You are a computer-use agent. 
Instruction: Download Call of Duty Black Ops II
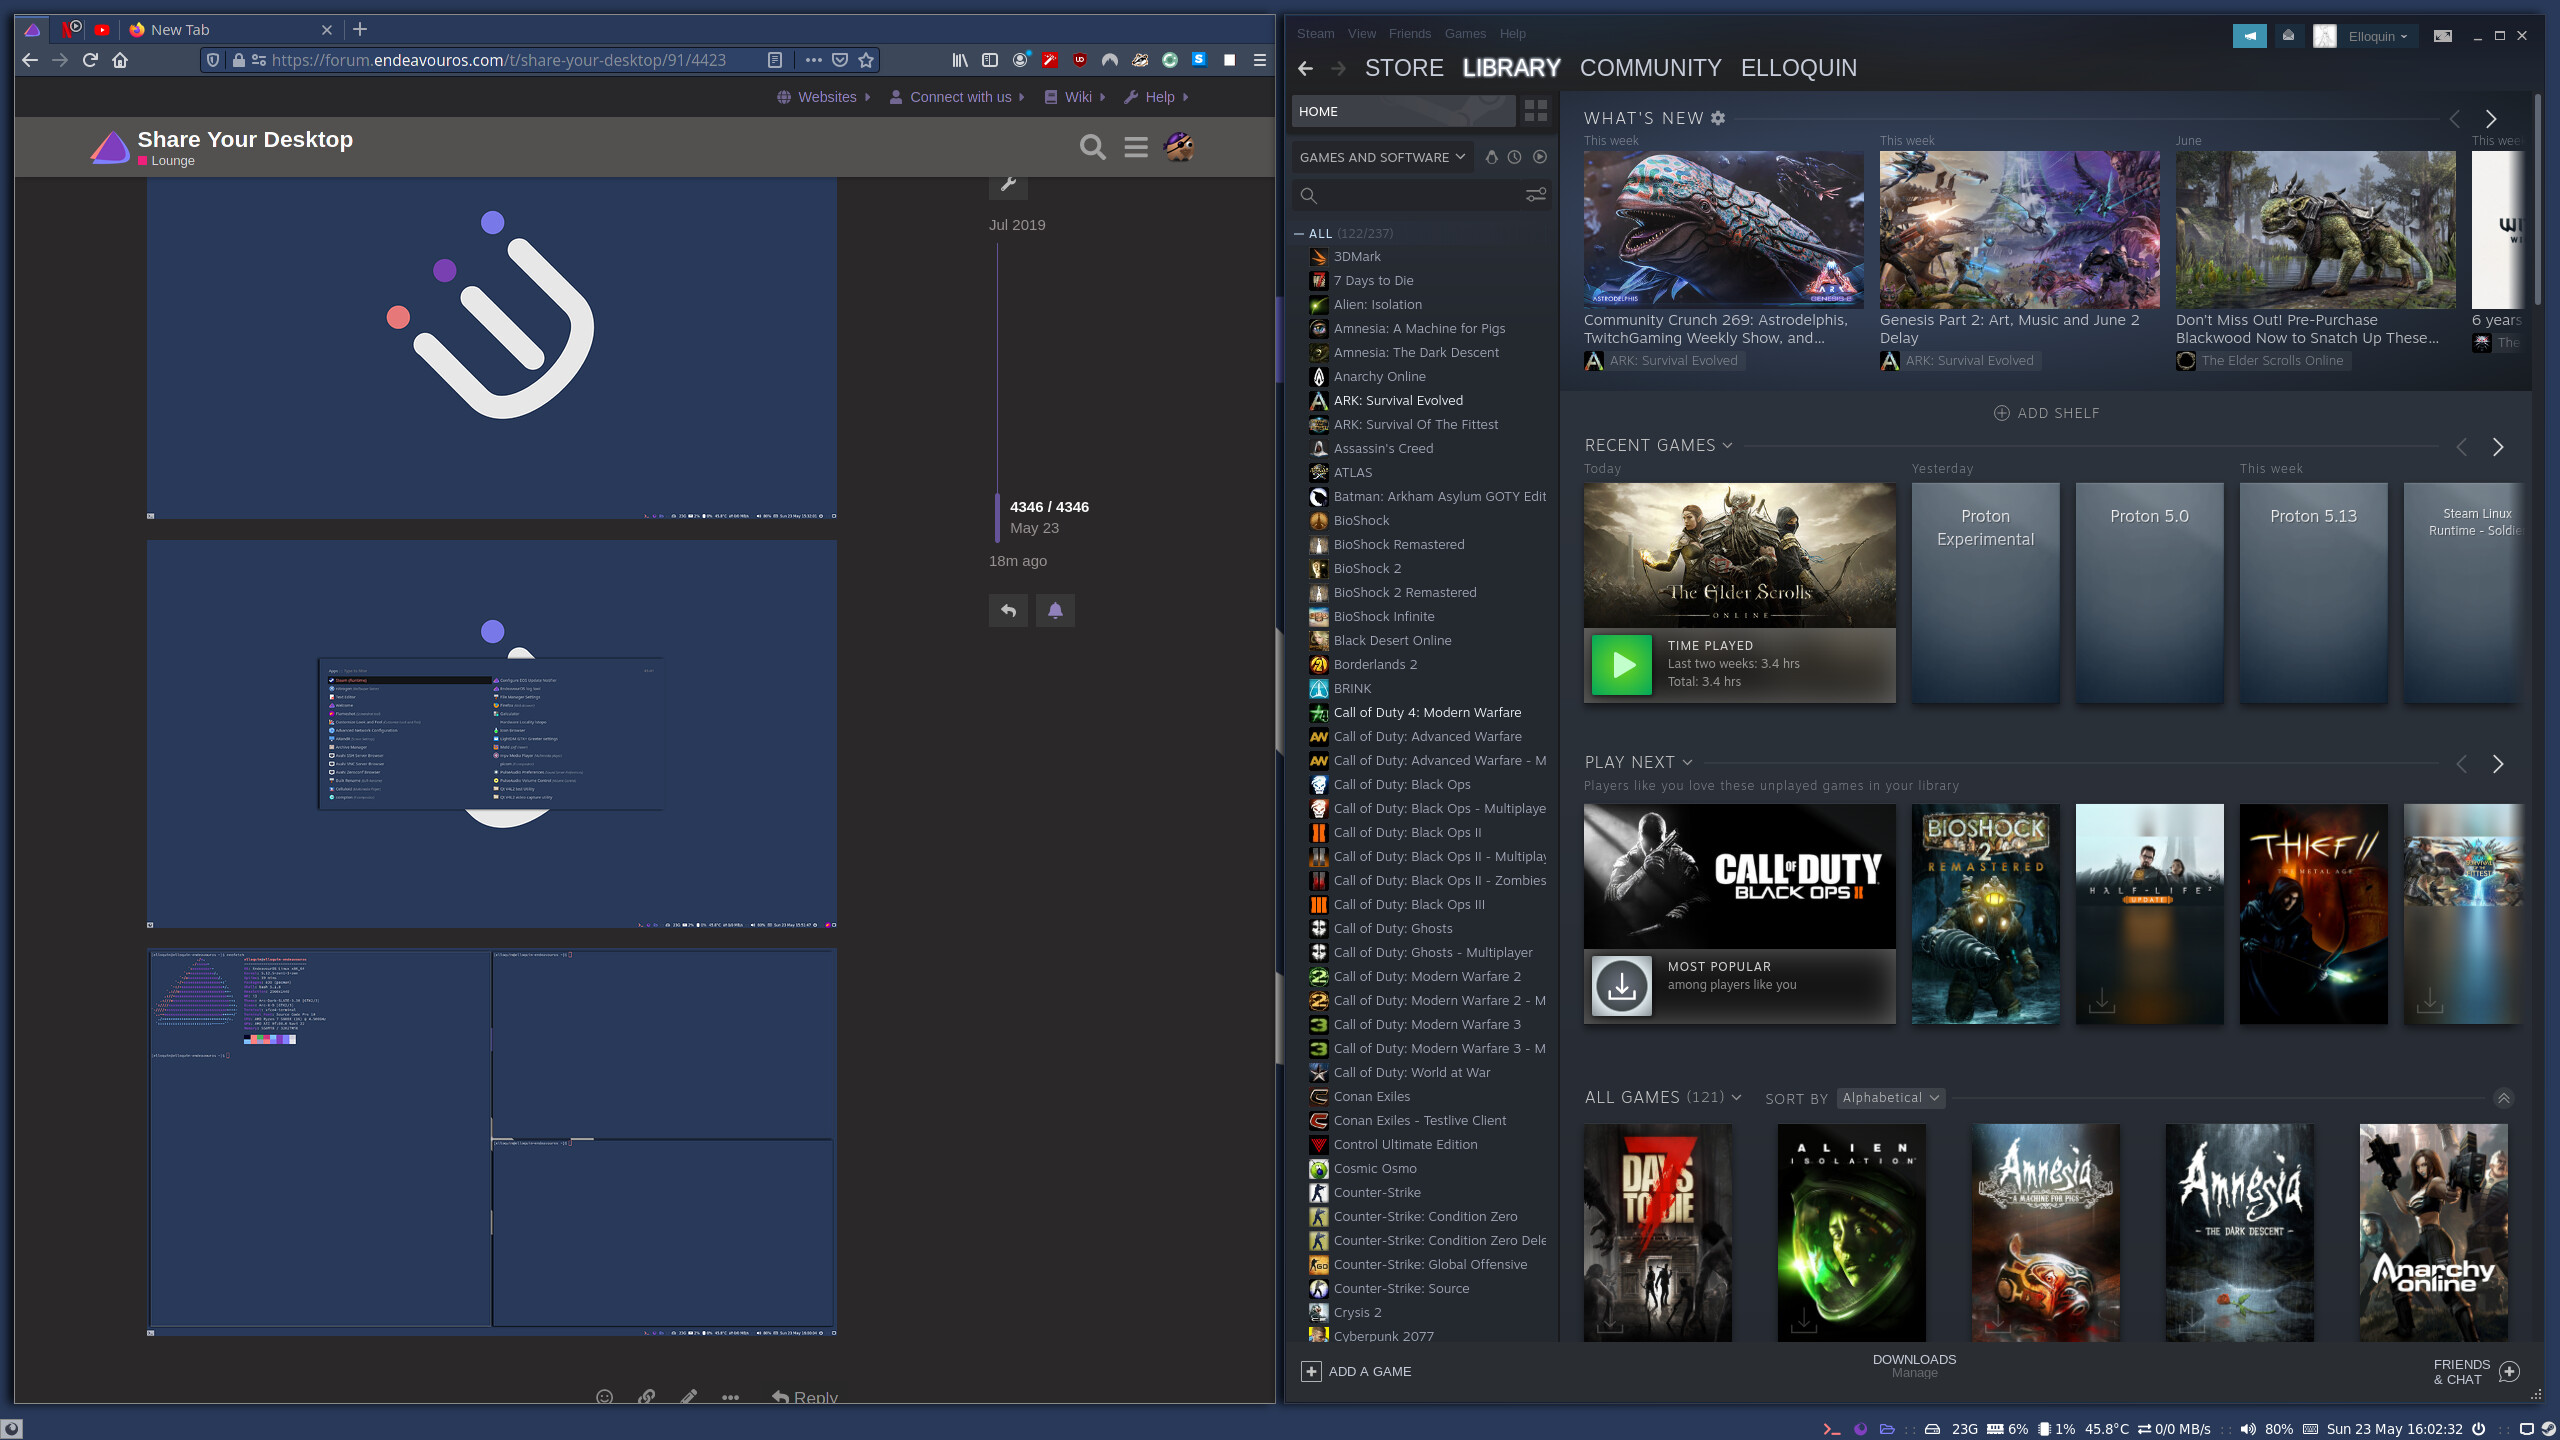1622,986
